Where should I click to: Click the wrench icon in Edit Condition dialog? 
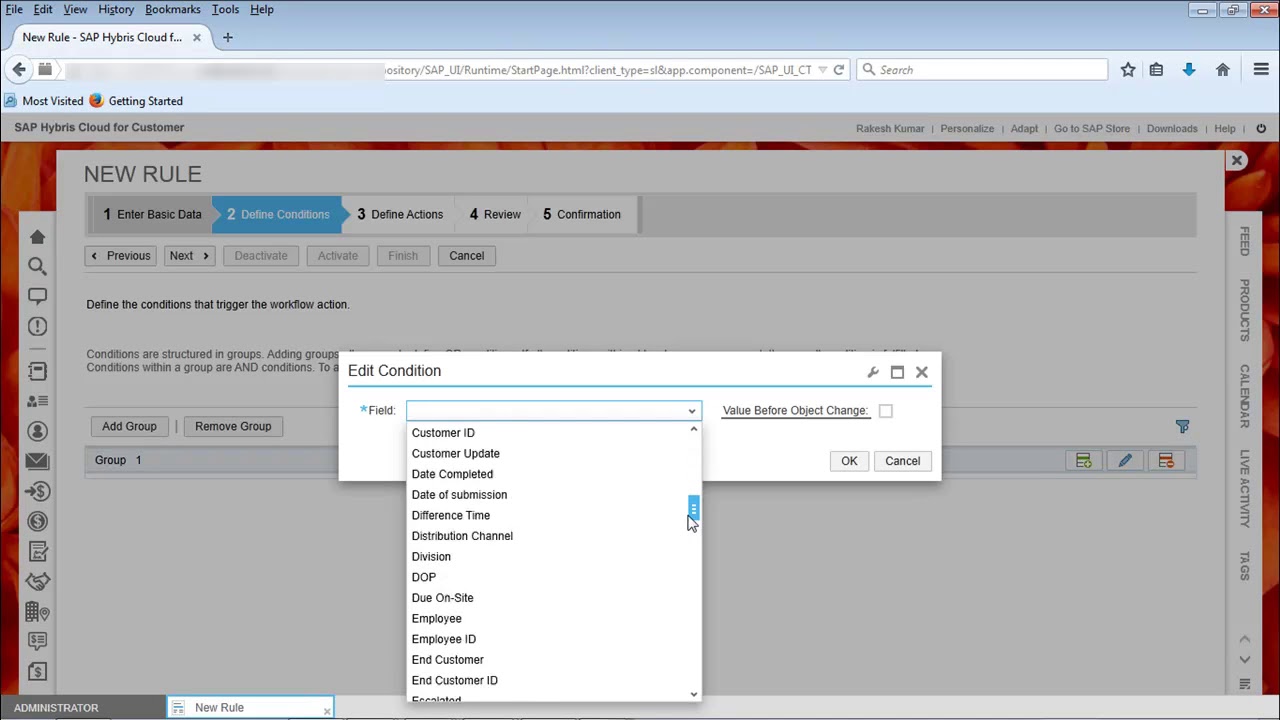[873, 372]
